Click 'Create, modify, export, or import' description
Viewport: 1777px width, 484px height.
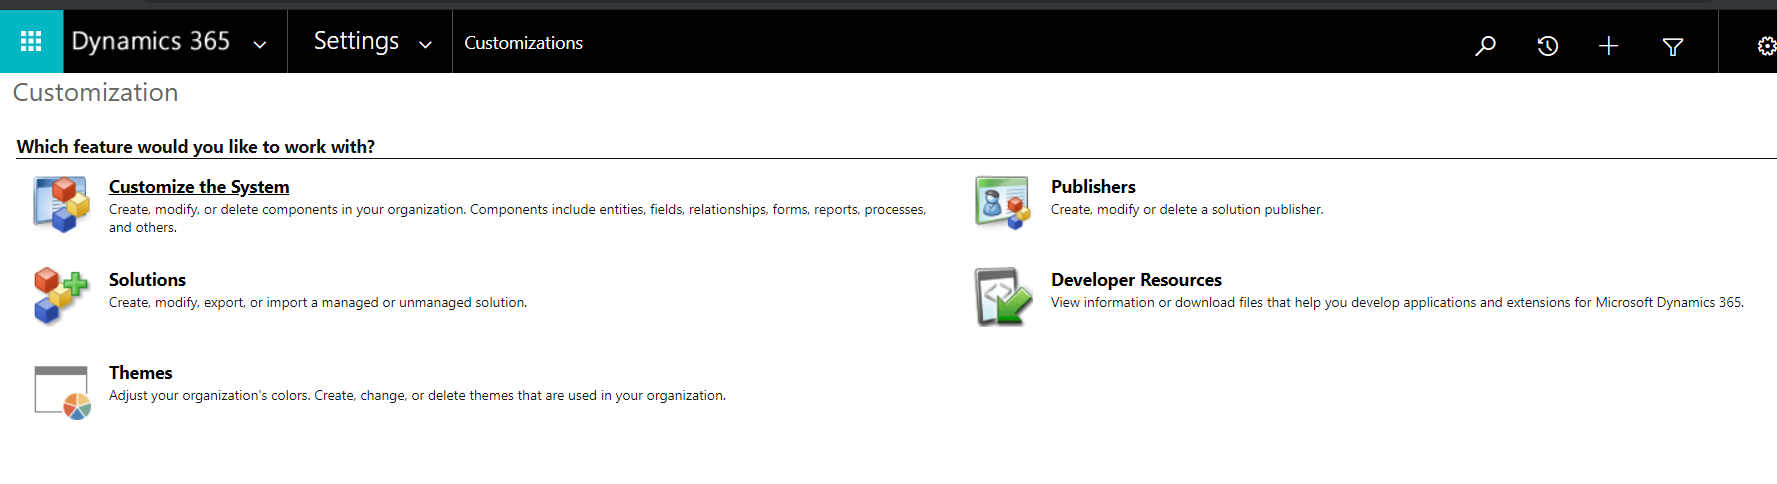[x=318, y=302]
